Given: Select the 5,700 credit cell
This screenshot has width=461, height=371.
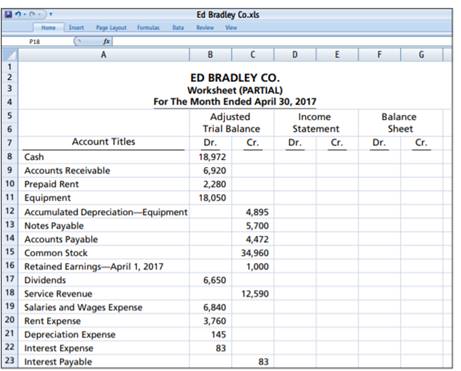Looking at the screenshot, I should pos(253,226).
